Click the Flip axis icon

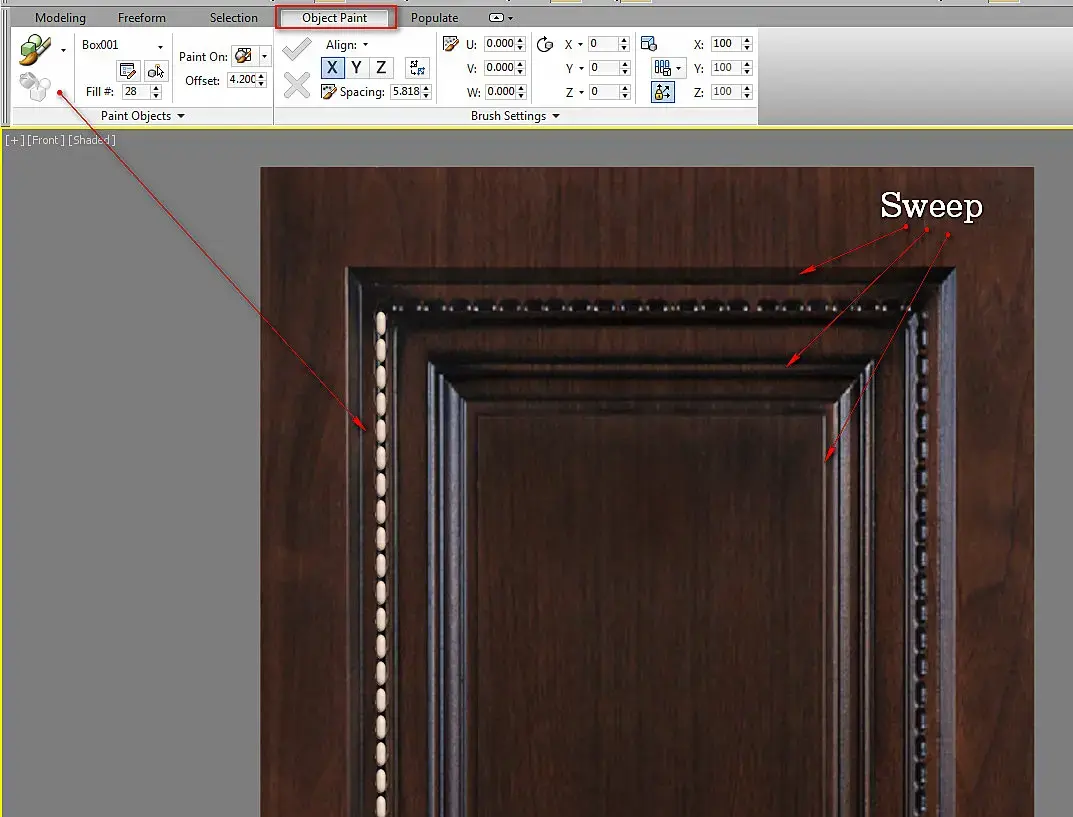coord(417,68)
